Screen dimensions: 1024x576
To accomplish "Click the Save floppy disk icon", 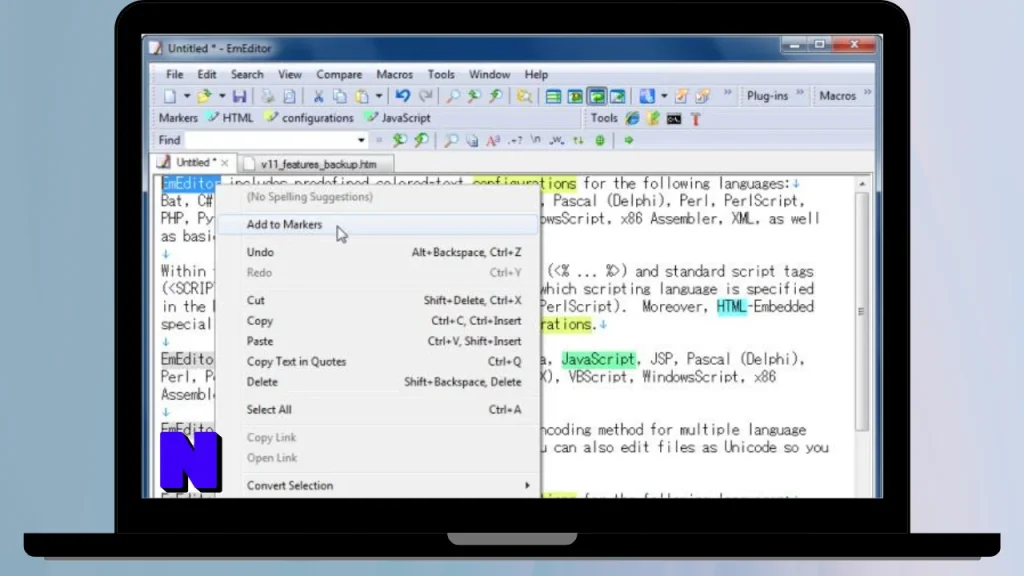I will click(240, 96).
